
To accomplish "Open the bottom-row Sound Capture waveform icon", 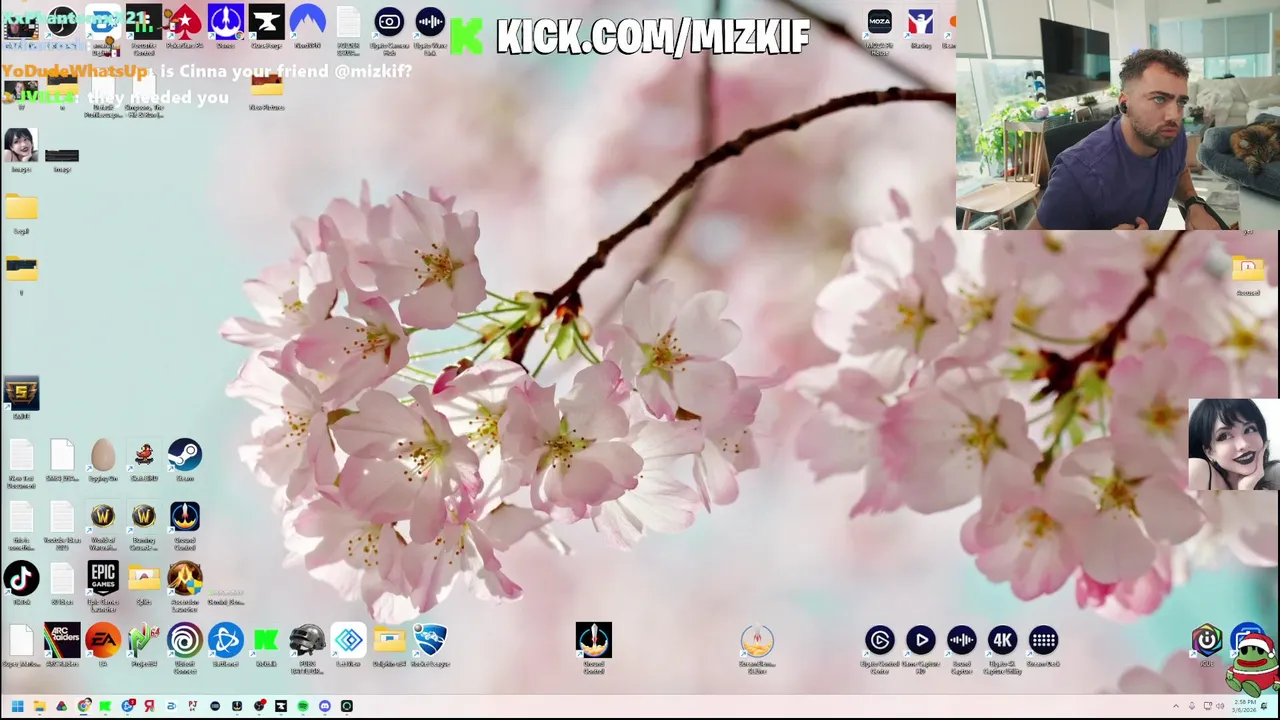I will click(962, 640).
